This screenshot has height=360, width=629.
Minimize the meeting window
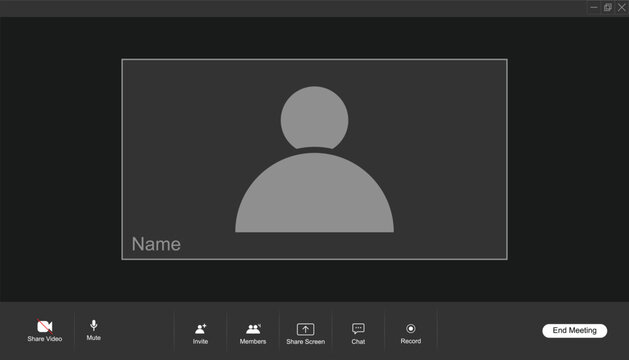[x=594, y=8]
